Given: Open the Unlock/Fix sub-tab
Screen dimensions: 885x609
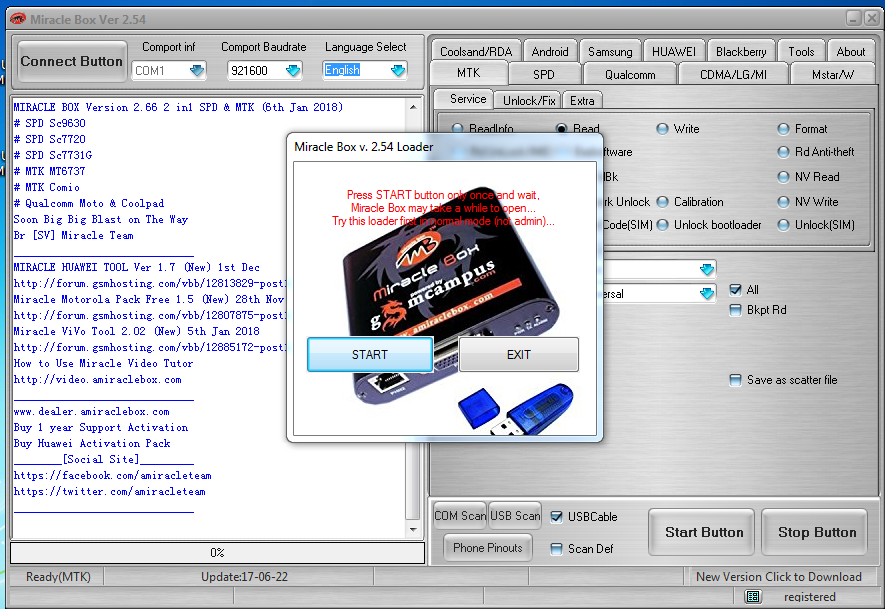Looking at the screenshot, I should point(528,100).
